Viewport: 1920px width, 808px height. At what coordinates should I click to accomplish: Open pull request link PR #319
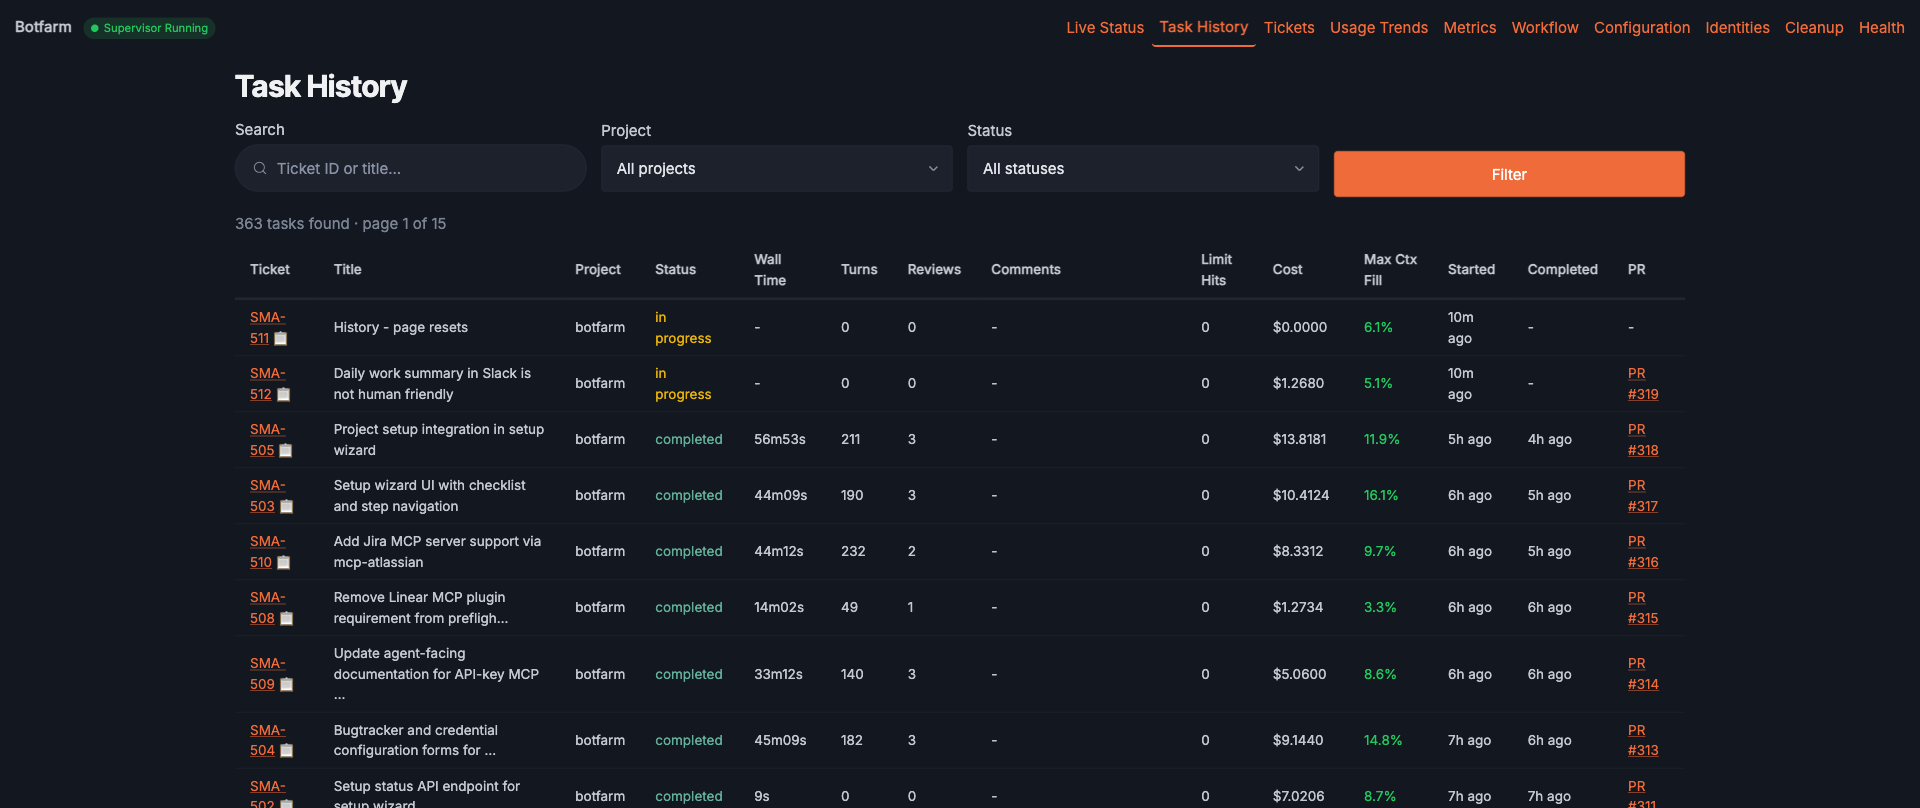click(x=1643, y=384)
